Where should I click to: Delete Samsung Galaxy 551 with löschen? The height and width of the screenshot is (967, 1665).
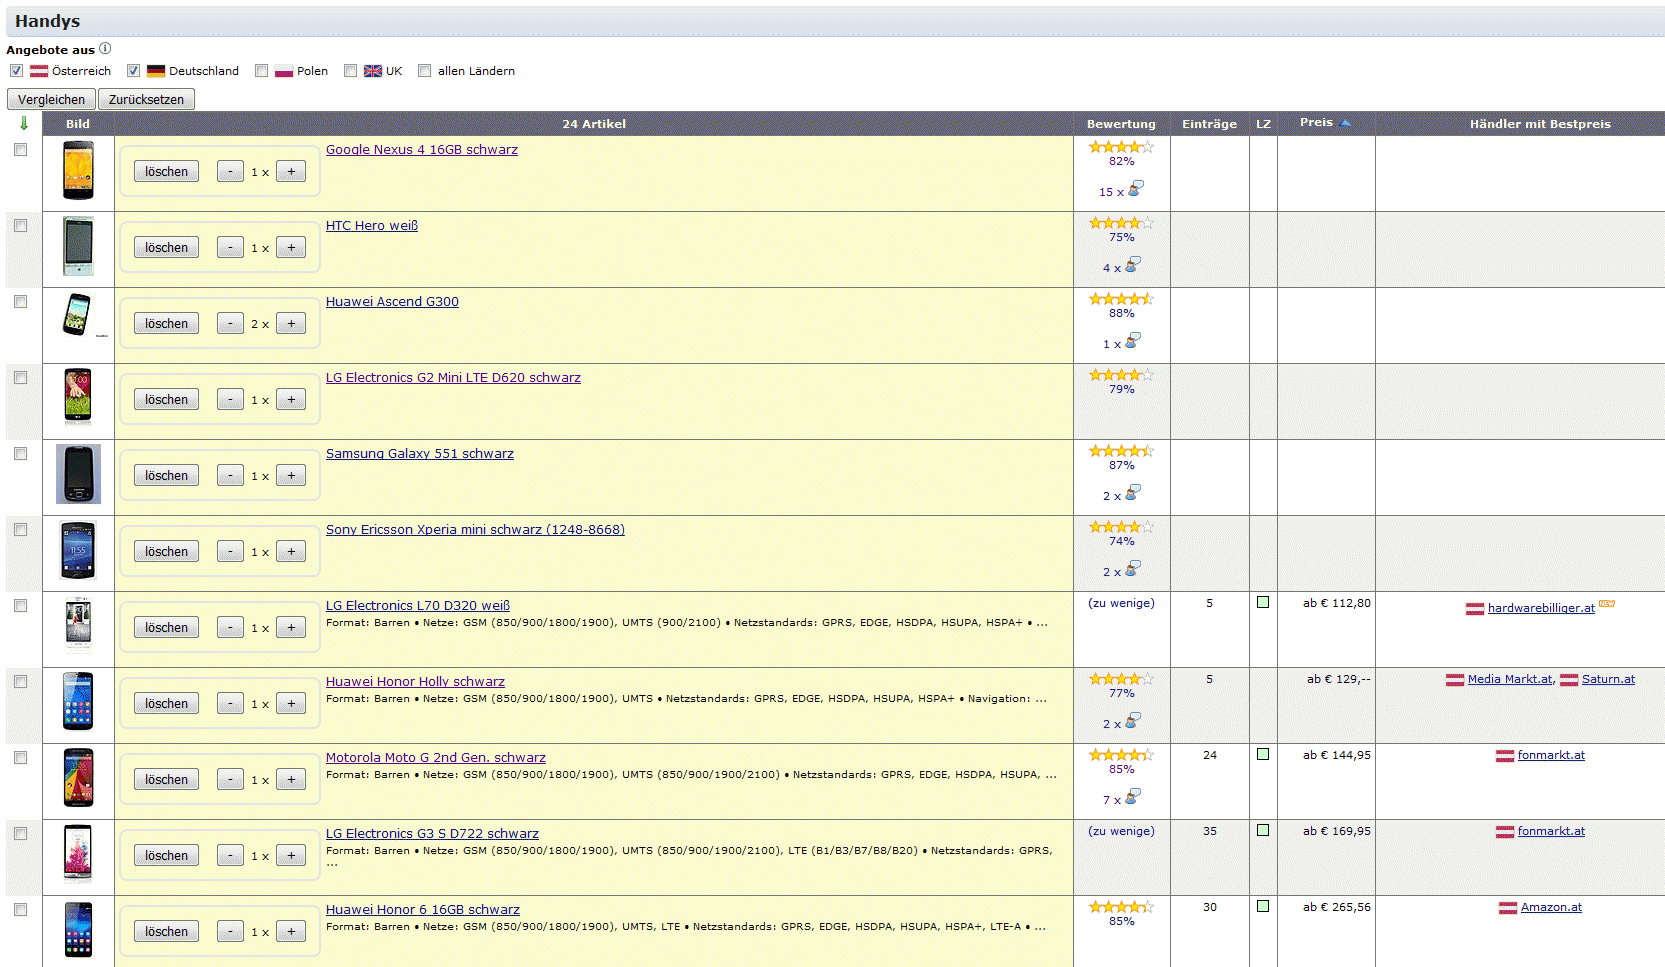coord(166,475)
